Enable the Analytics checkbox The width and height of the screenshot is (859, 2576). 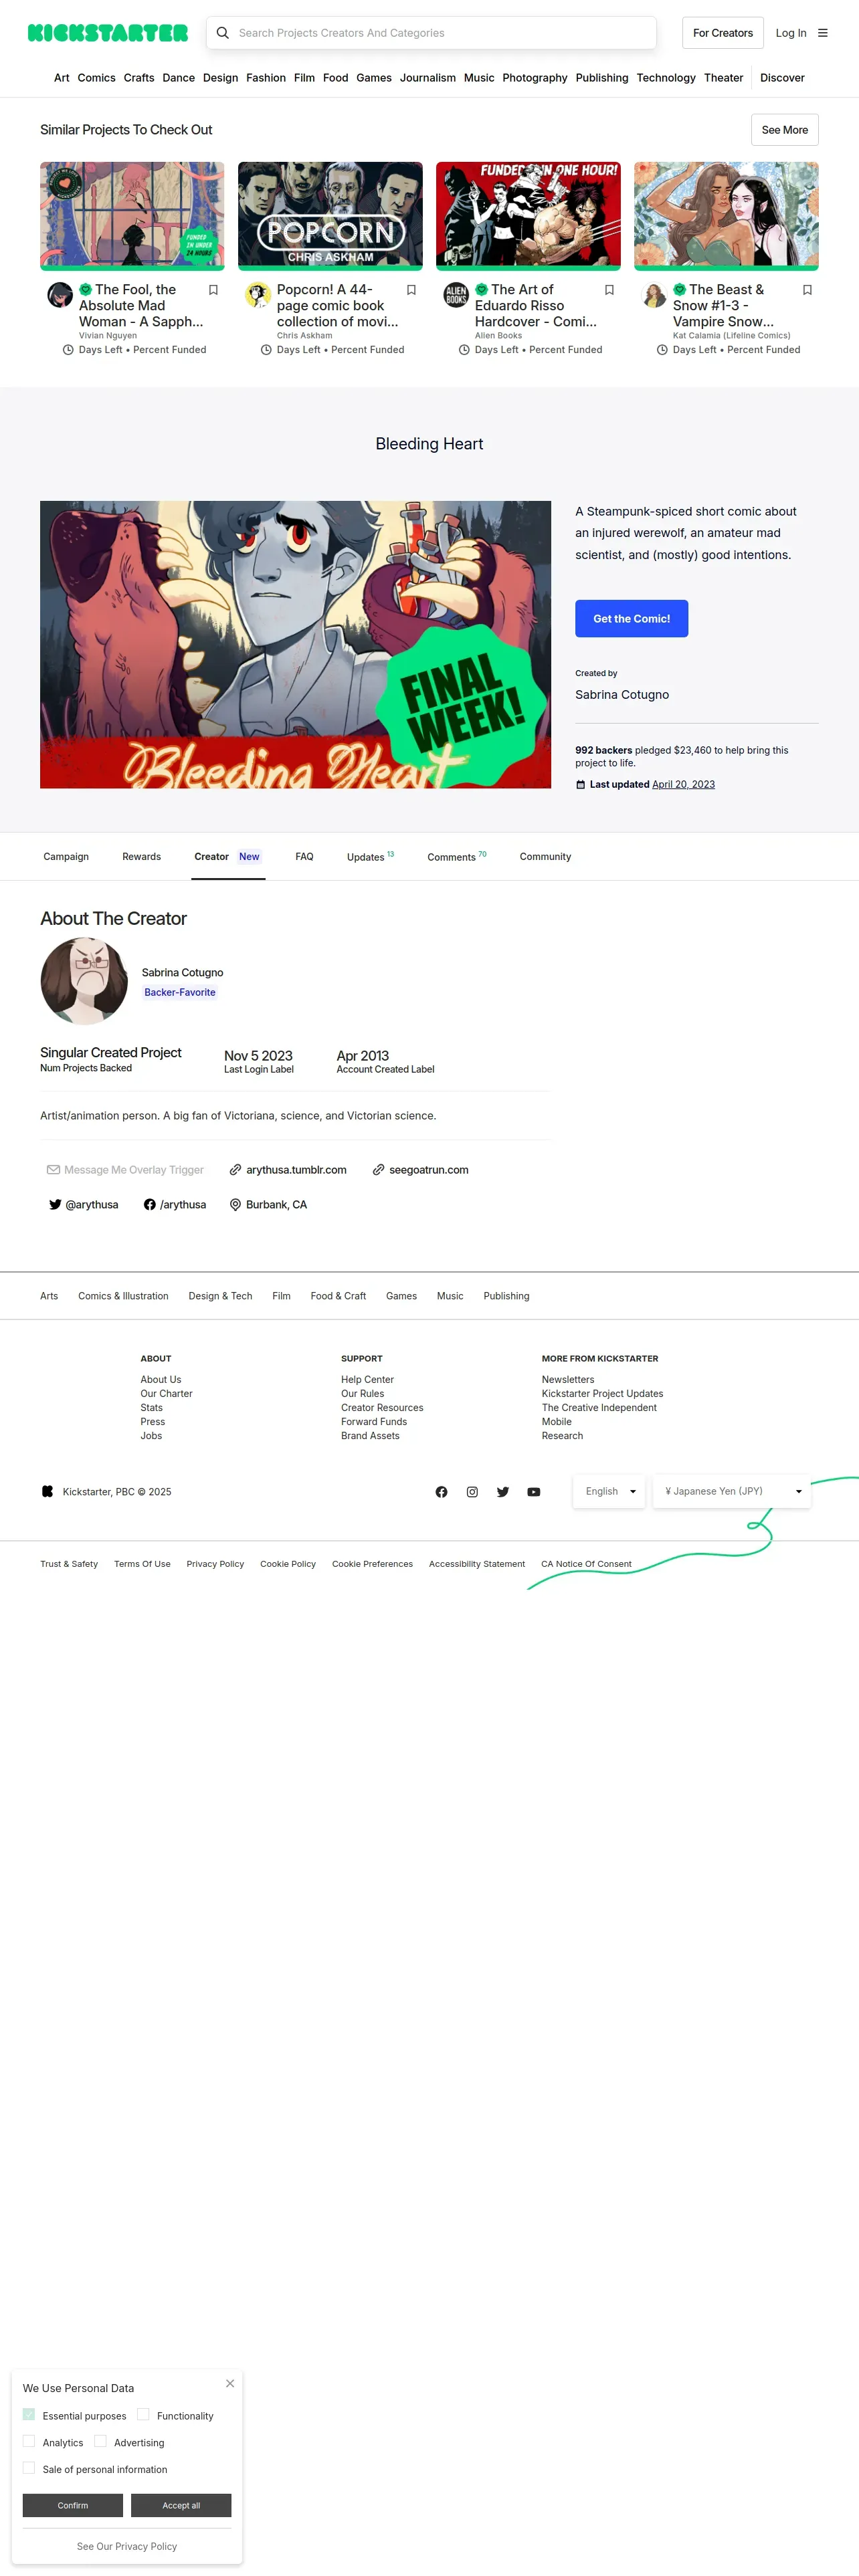(29, 2441)
